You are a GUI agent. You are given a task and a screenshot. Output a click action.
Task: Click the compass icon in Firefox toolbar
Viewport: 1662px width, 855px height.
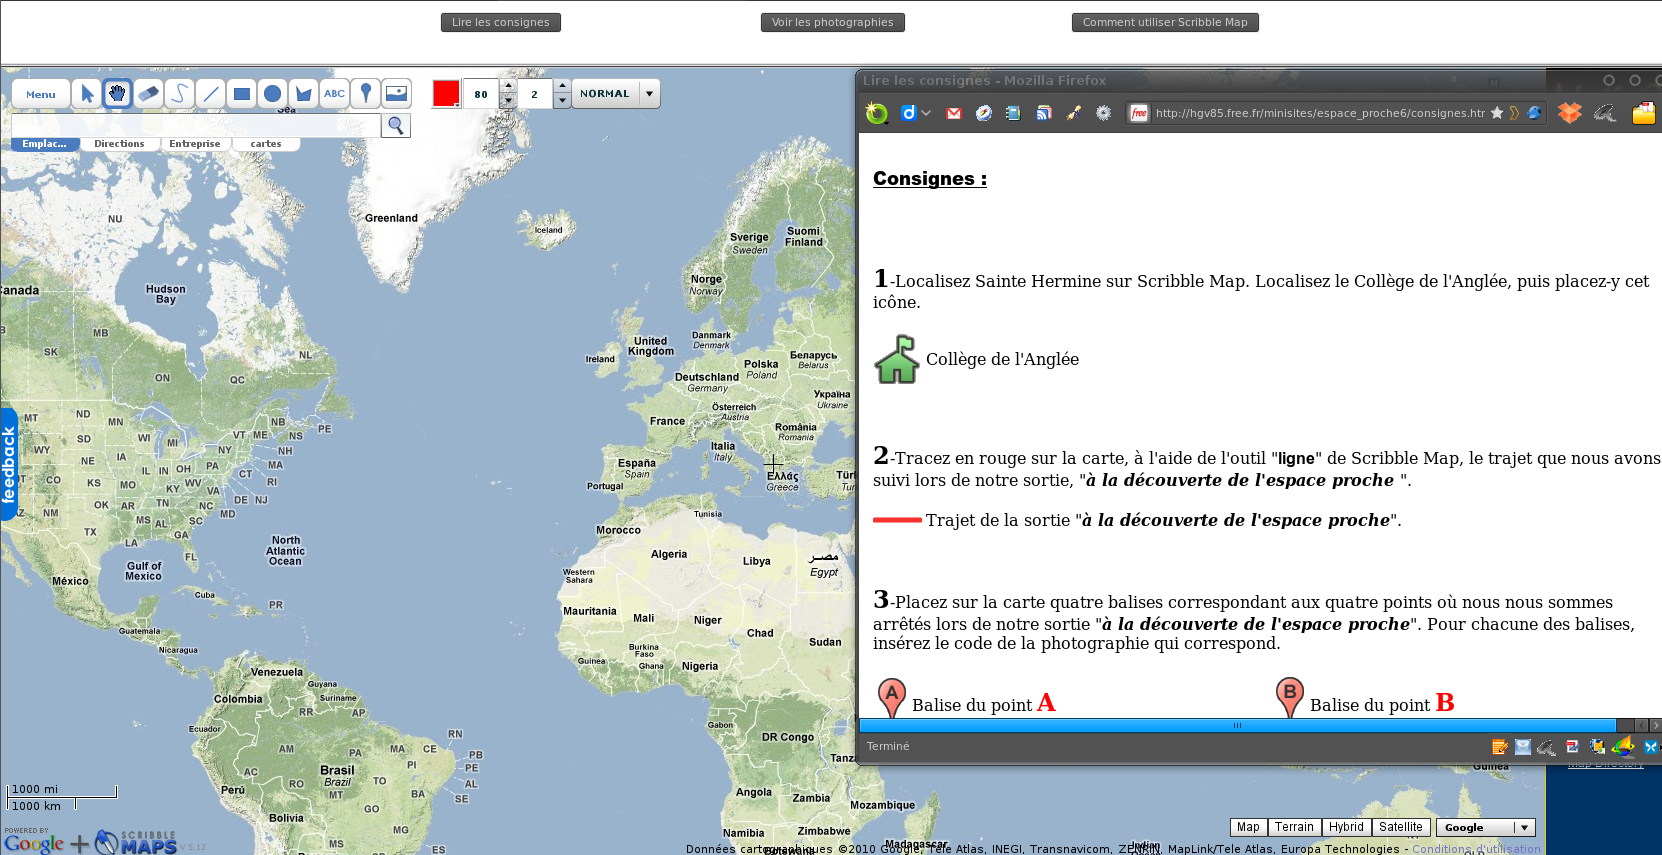click(x=984, y=113)
